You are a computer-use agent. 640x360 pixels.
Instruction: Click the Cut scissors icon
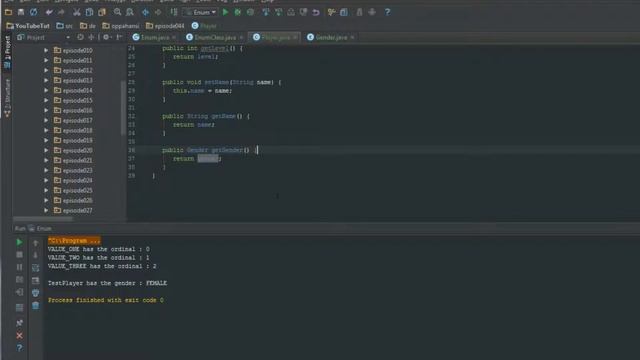(76, 12)
